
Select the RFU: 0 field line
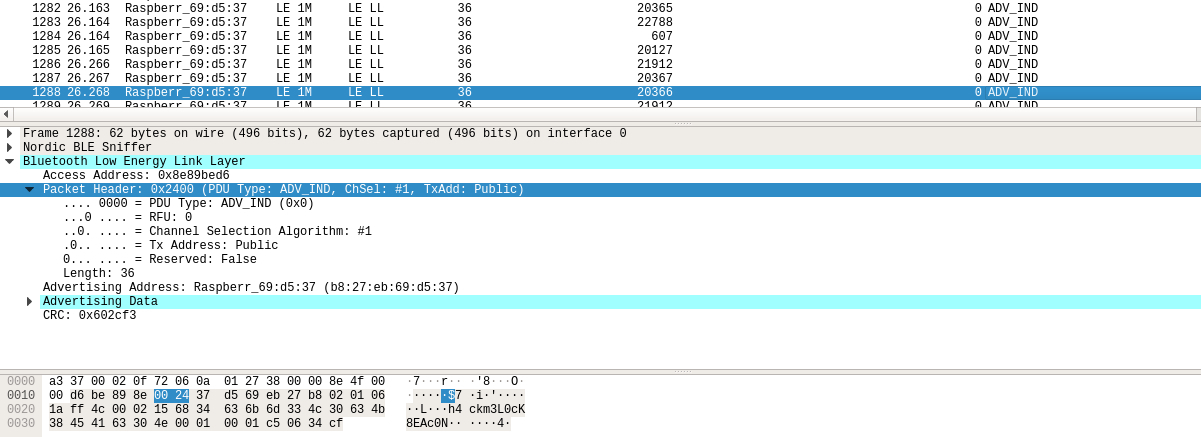pyautogui.click(x=127, y=218)
